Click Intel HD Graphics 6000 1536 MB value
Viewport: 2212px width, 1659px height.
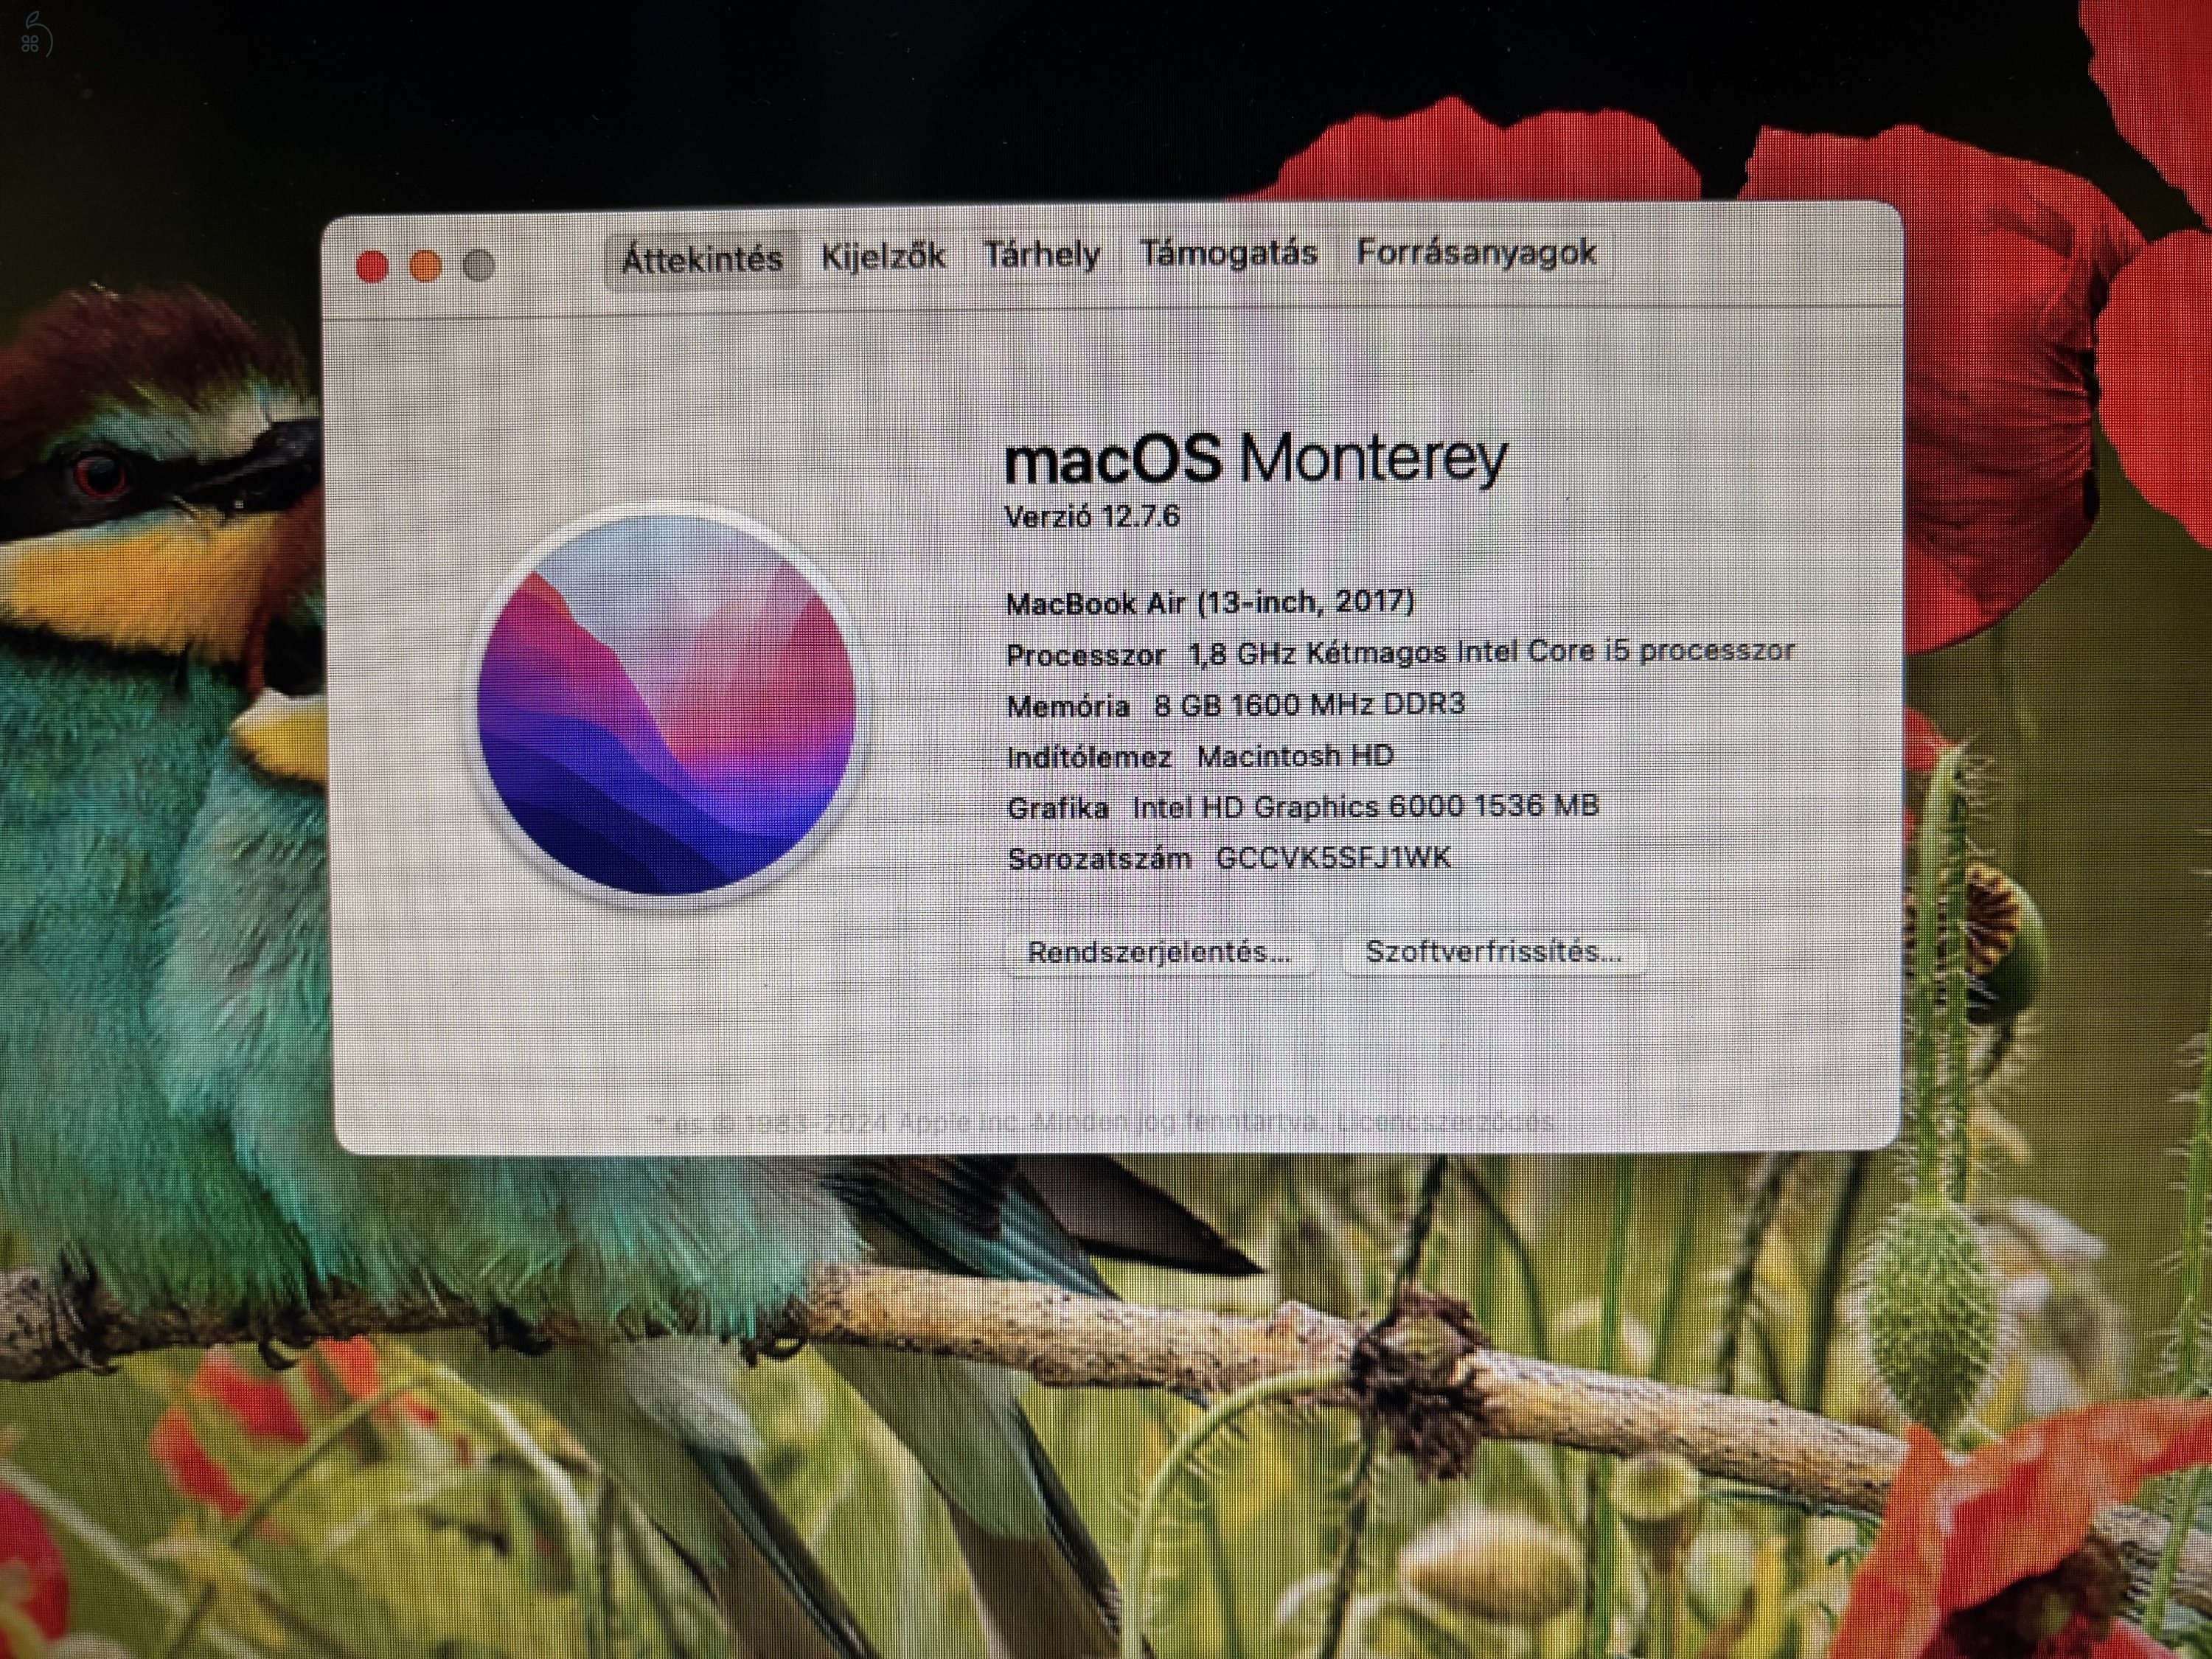(1365, 806)
